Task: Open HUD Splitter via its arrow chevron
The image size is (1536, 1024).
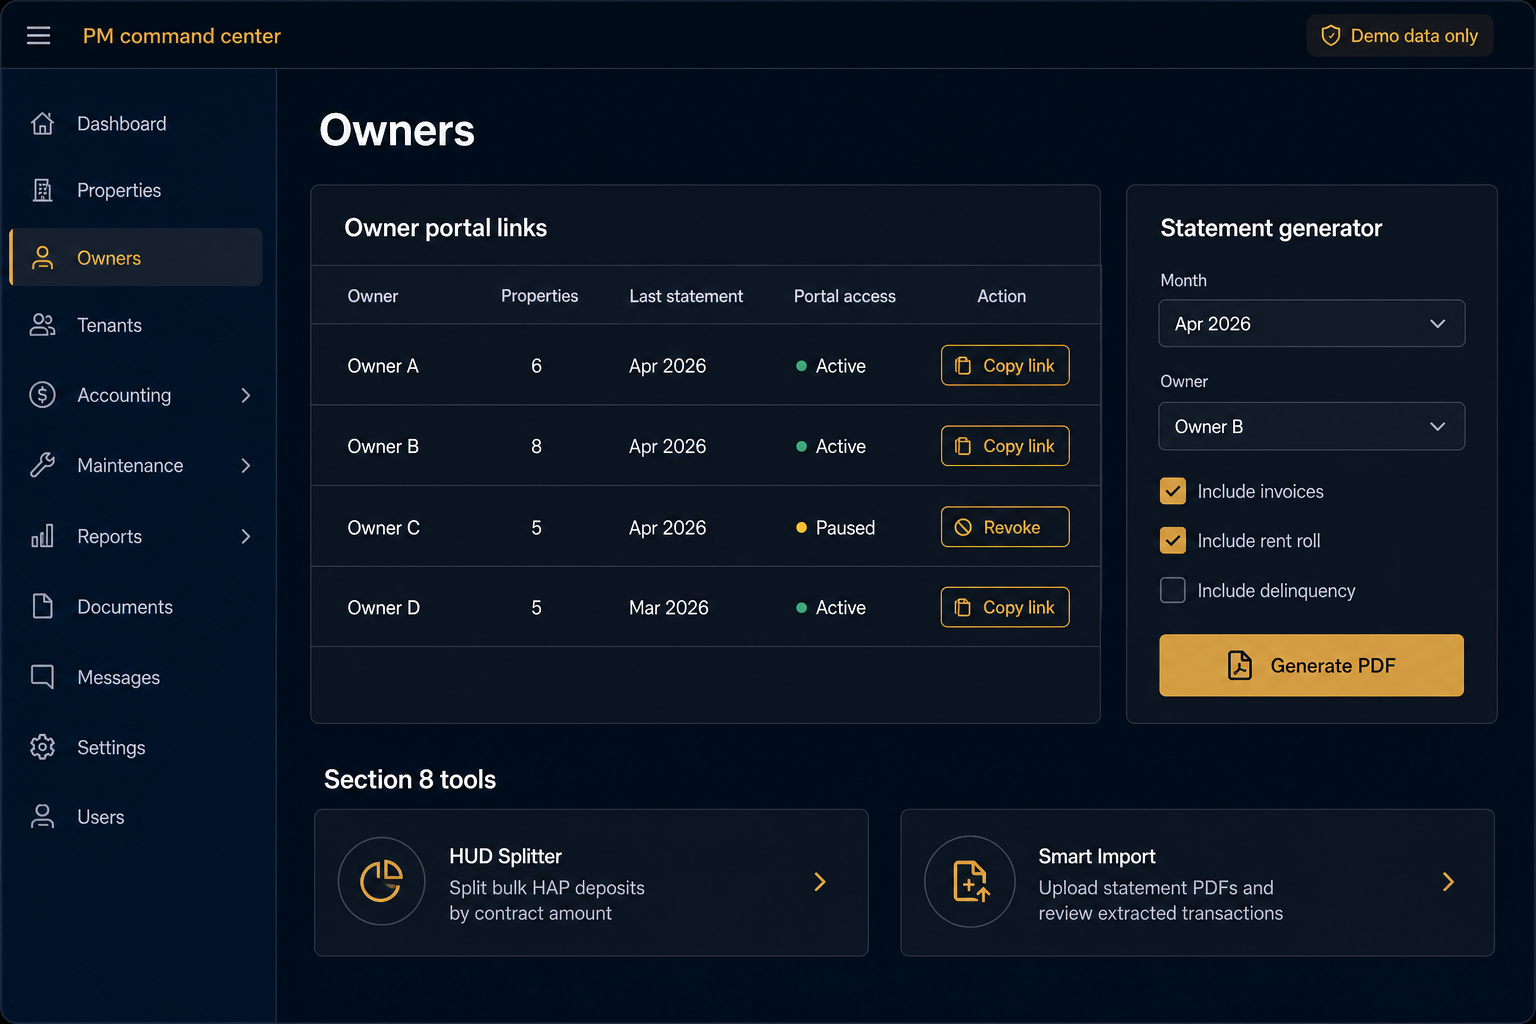Action: tap(820, 881)
